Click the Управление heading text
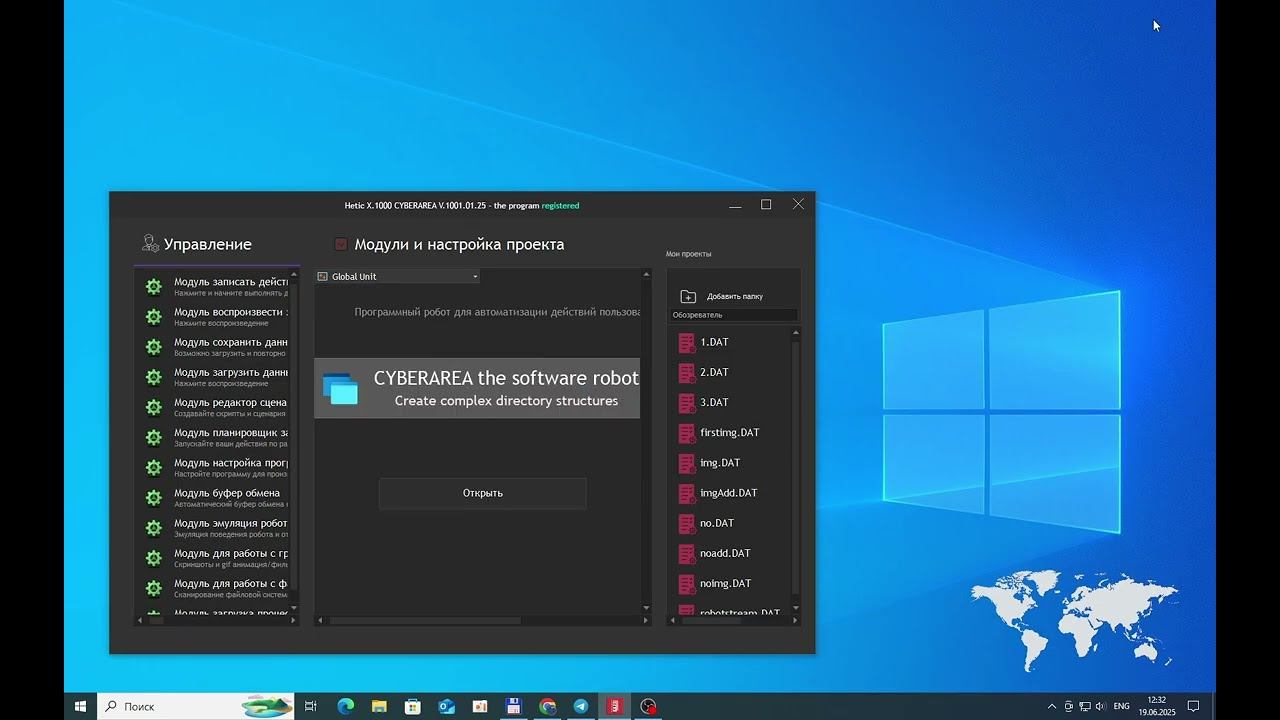The image size is (1280, 720). point(208,244)
